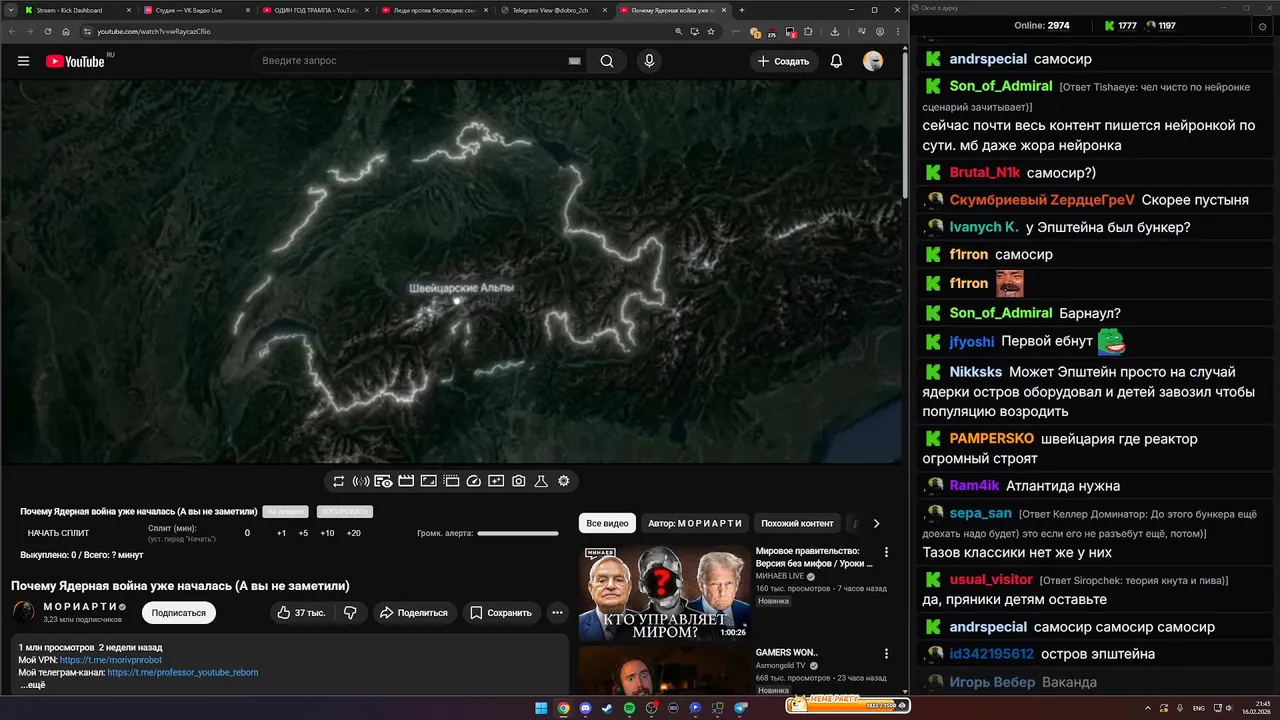Image resolution: width=1280 pixels, height=720 pixels.
Task: Open the Windows Start menu
Action: tap(541, 708)
